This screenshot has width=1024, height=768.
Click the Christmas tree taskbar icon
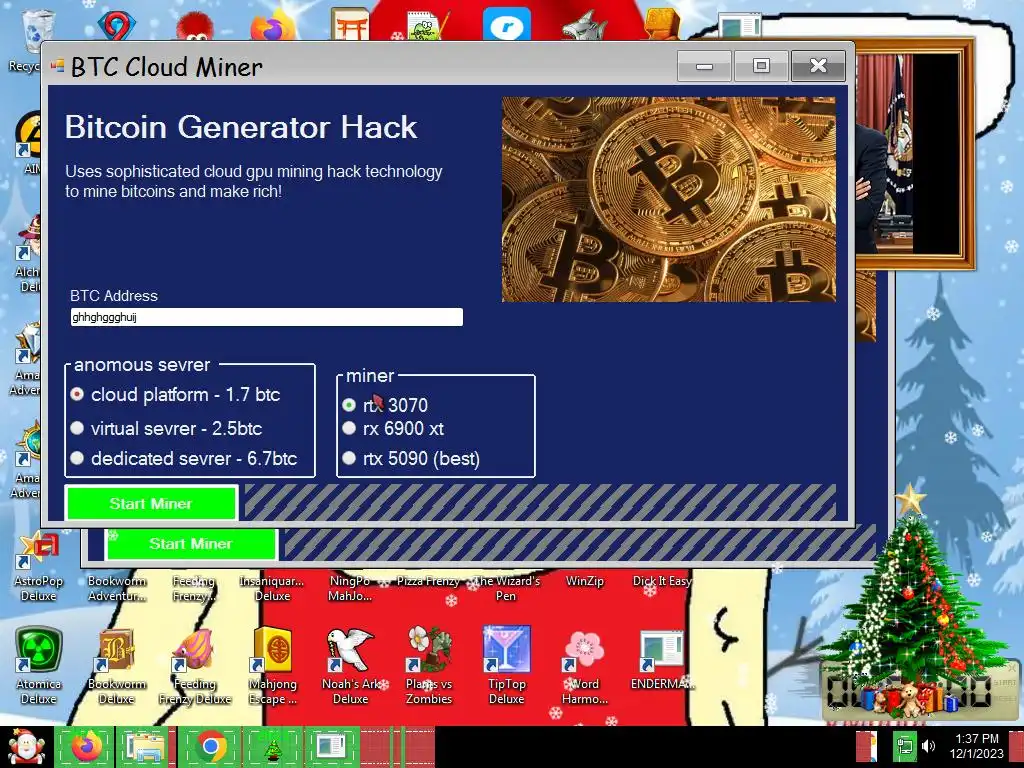point(272,746)
